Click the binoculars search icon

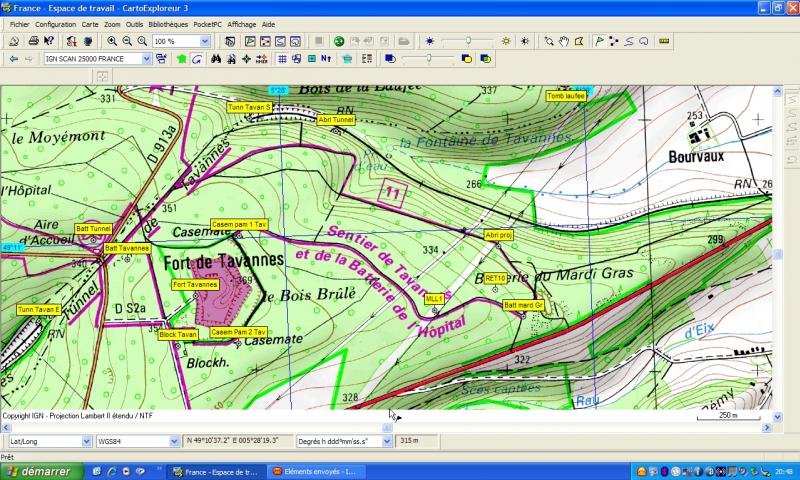coord(216,59)
